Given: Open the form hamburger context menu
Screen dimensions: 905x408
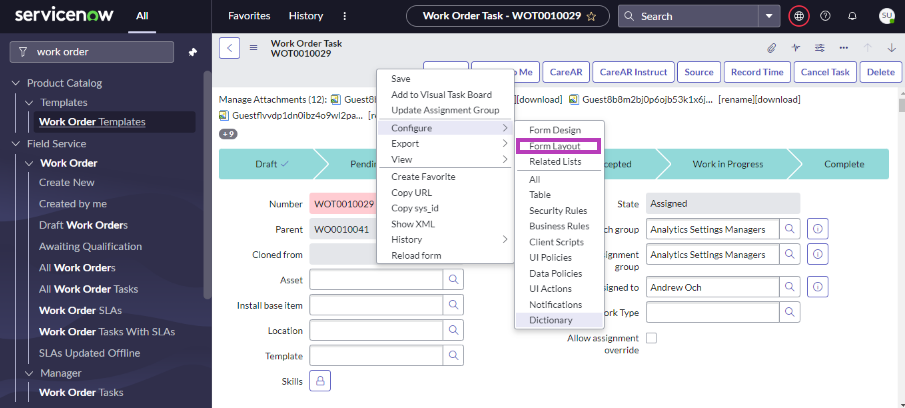Looking at the screenshot, I should (253, 48).
